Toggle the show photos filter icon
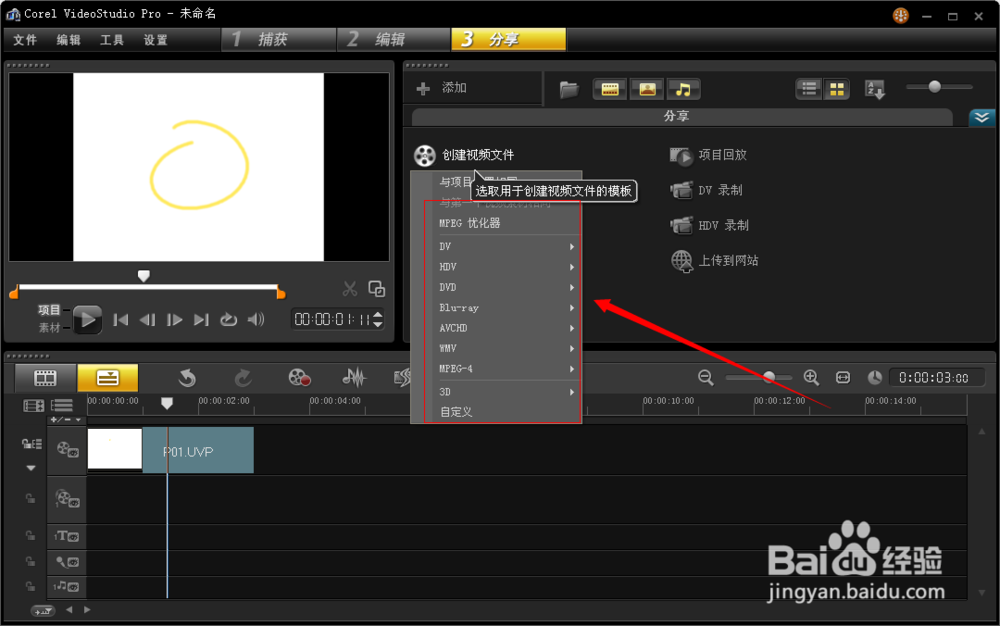Screen dimensions: 1000x626 pos(647,89)
